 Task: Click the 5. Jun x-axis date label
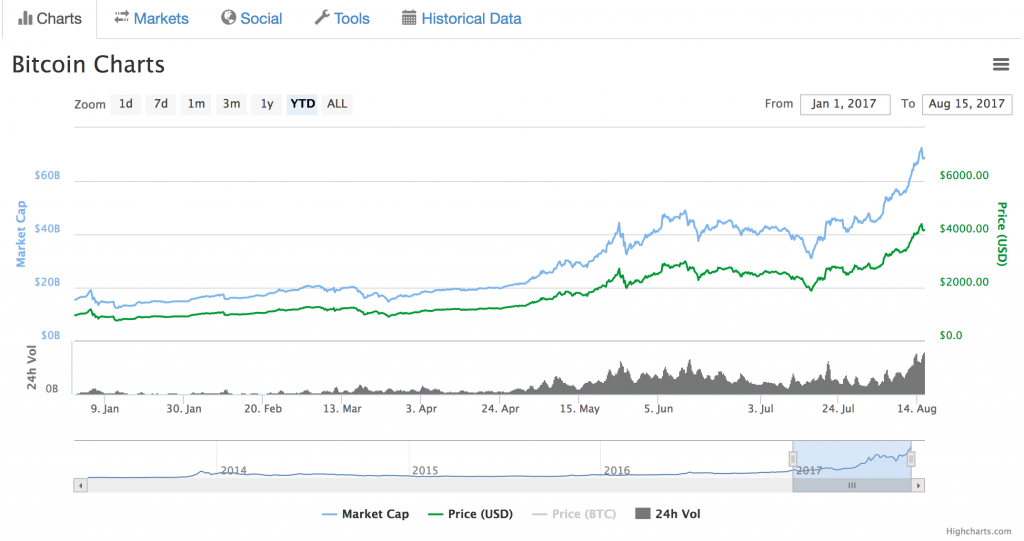[x=658, y=408]
